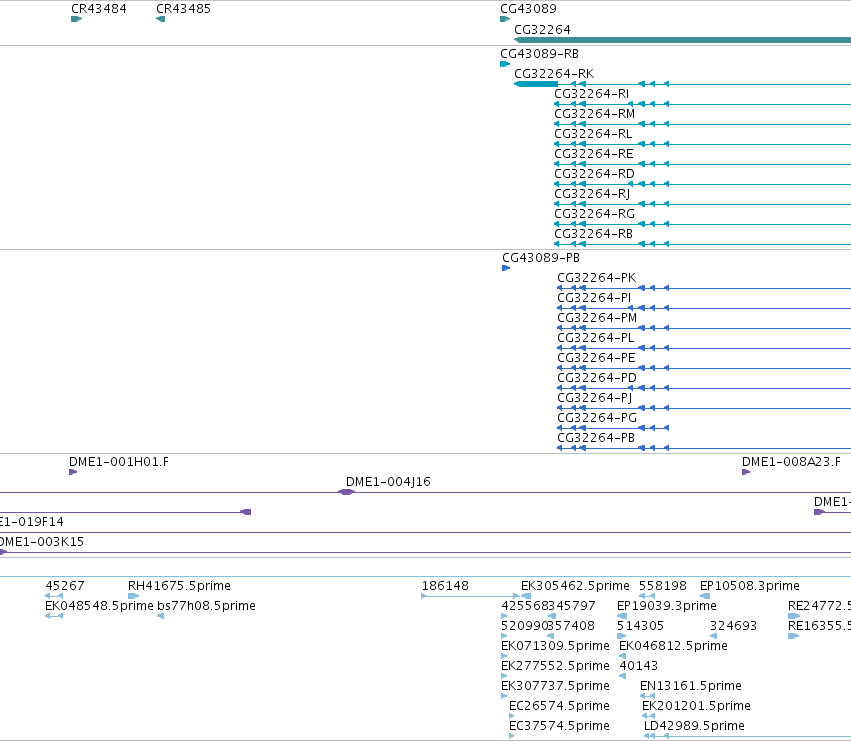This screenshot has width=851, height=741.
Task: Select the EK305462.5prime EST
Action: pyautogui.click(x=526, y=596)
